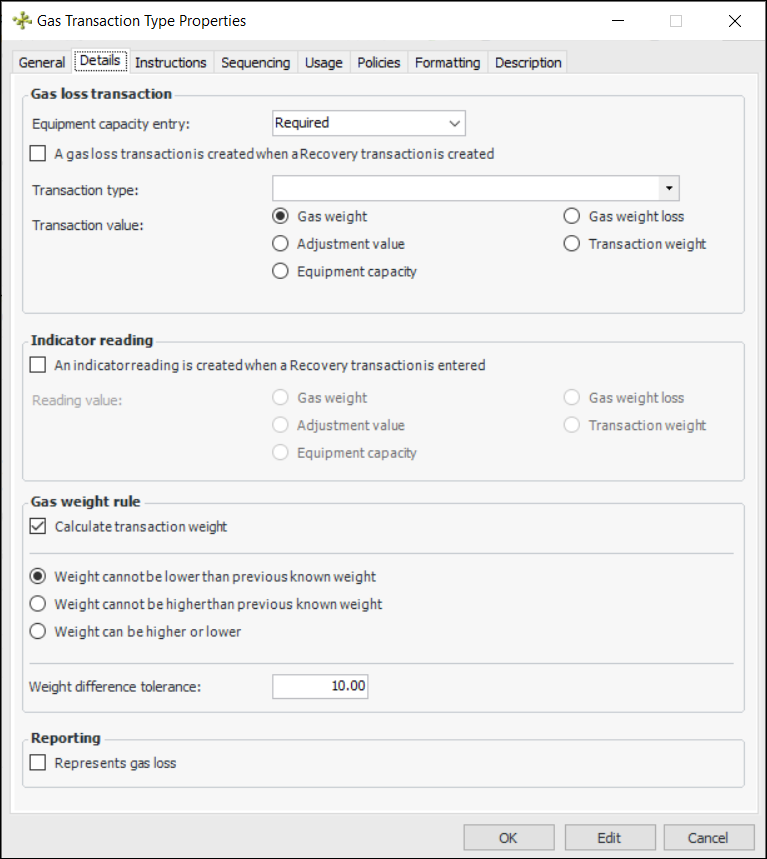The image size is (767, 859).
Task: Expand the Transaction type dropdown arrow
Action: click(x=668, y=188)
